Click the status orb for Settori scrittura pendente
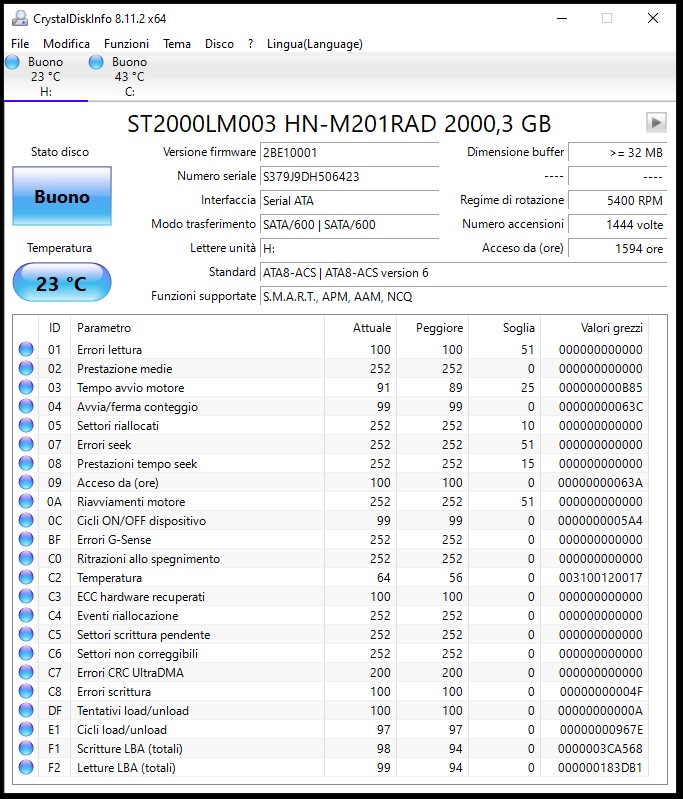 click(x=26, y=634)
